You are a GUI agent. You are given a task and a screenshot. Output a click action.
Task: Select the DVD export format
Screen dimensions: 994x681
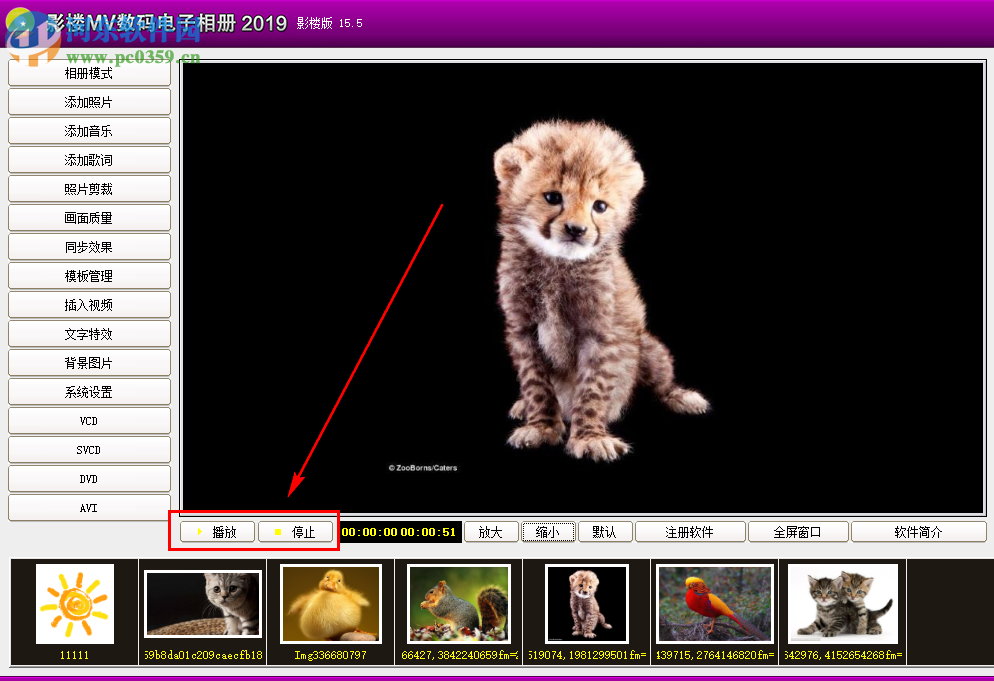88,478
